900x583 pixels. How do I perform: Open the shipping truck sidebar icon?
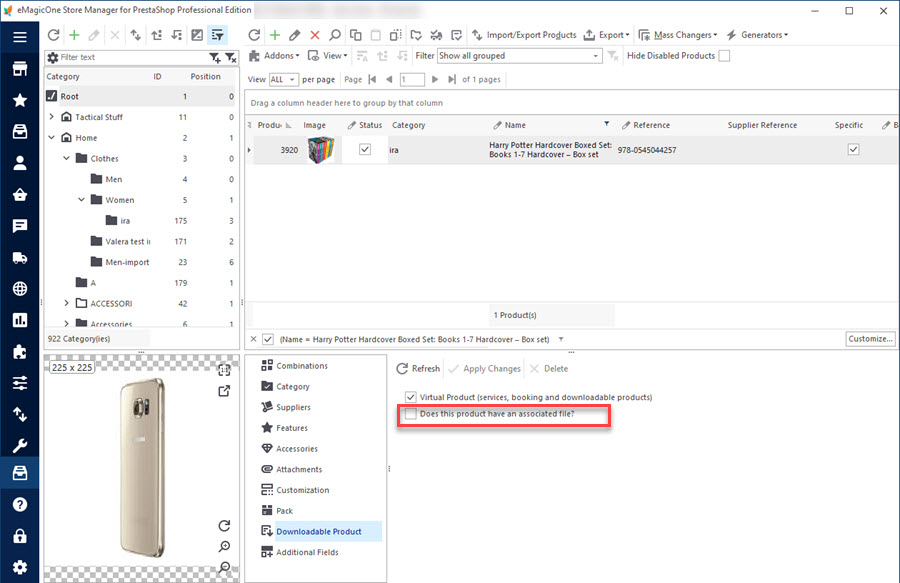[20, 258]
